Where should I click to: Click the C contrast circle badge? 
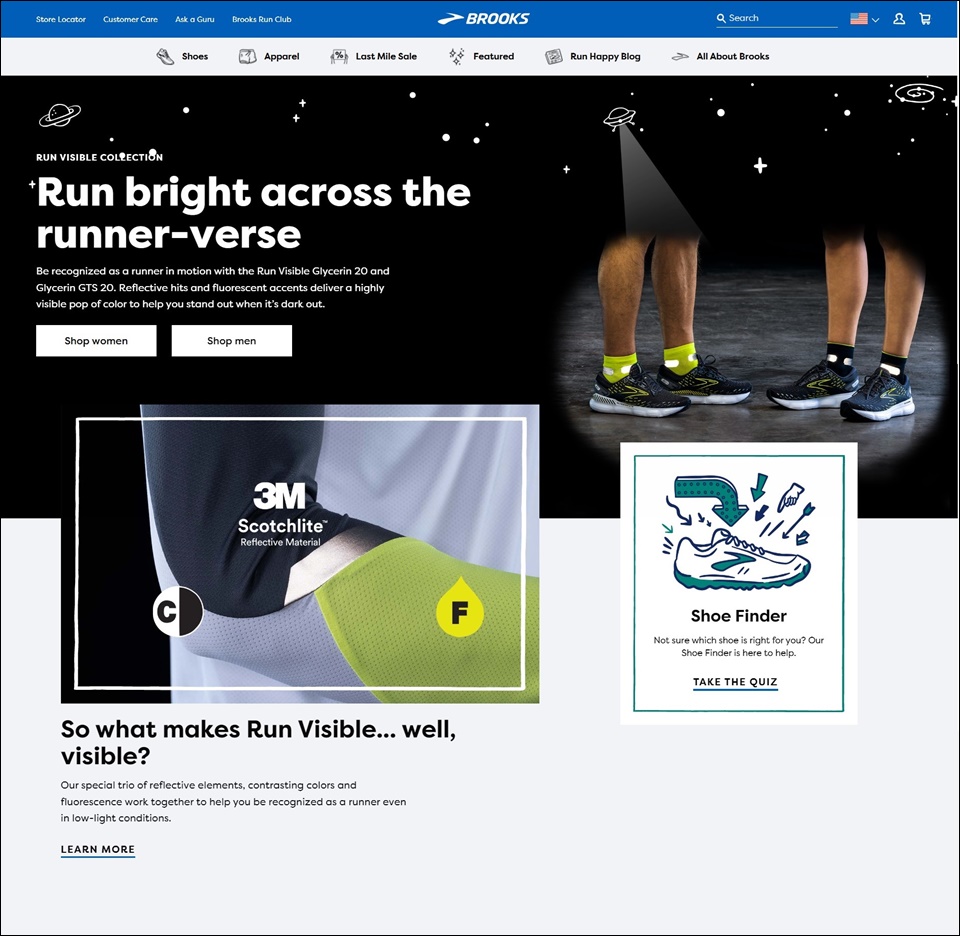[x=178, y=611]
